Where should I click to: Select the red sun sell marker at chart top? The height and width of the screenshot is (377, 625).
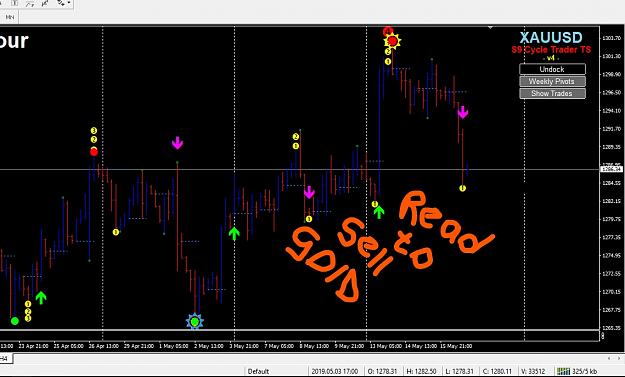[x=392, y=41]
